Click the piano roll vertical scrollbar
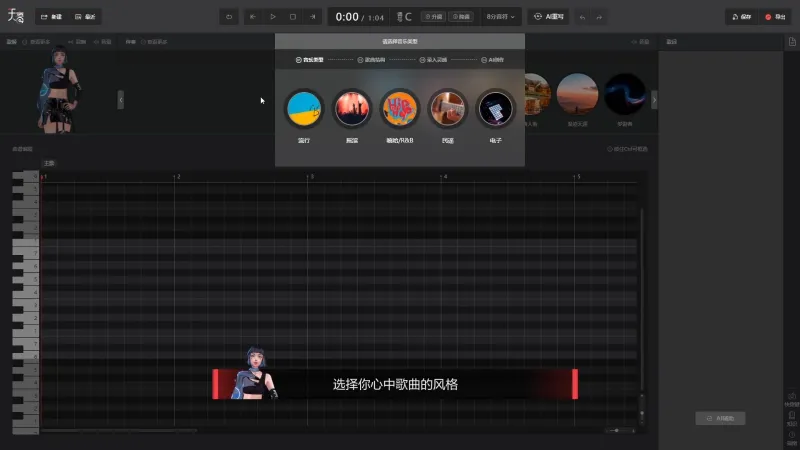800x450 pixels. pos(642,298)
